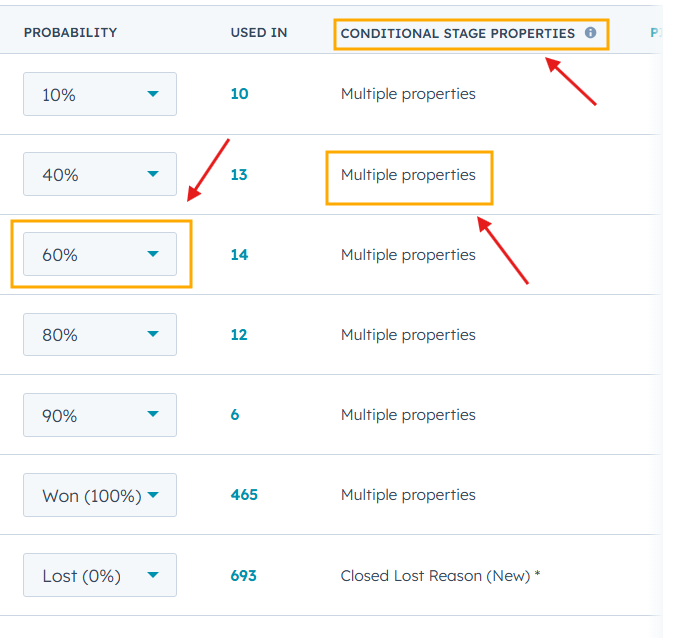Click Multiple properties in the 40% row
Screen dimensions: 679x638
coord(408,175)
